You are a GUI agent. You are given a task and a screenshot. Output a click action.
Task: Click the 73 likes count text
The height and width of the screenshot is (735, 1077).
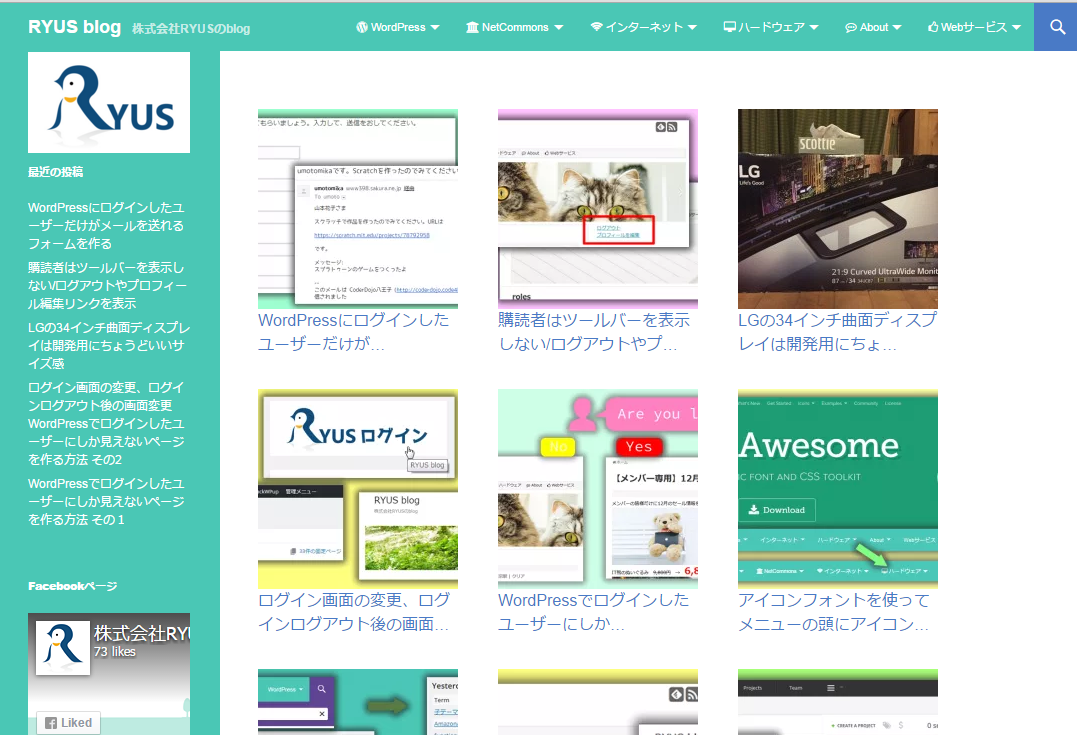(115, 652)
